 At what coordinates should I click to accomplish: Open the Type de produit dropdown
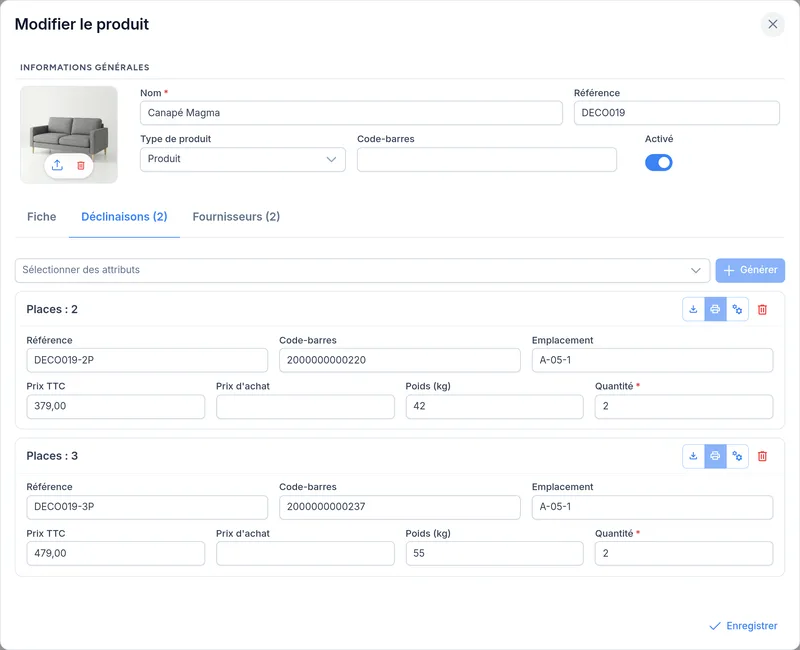pyautogui.click(x=243, y=159)
